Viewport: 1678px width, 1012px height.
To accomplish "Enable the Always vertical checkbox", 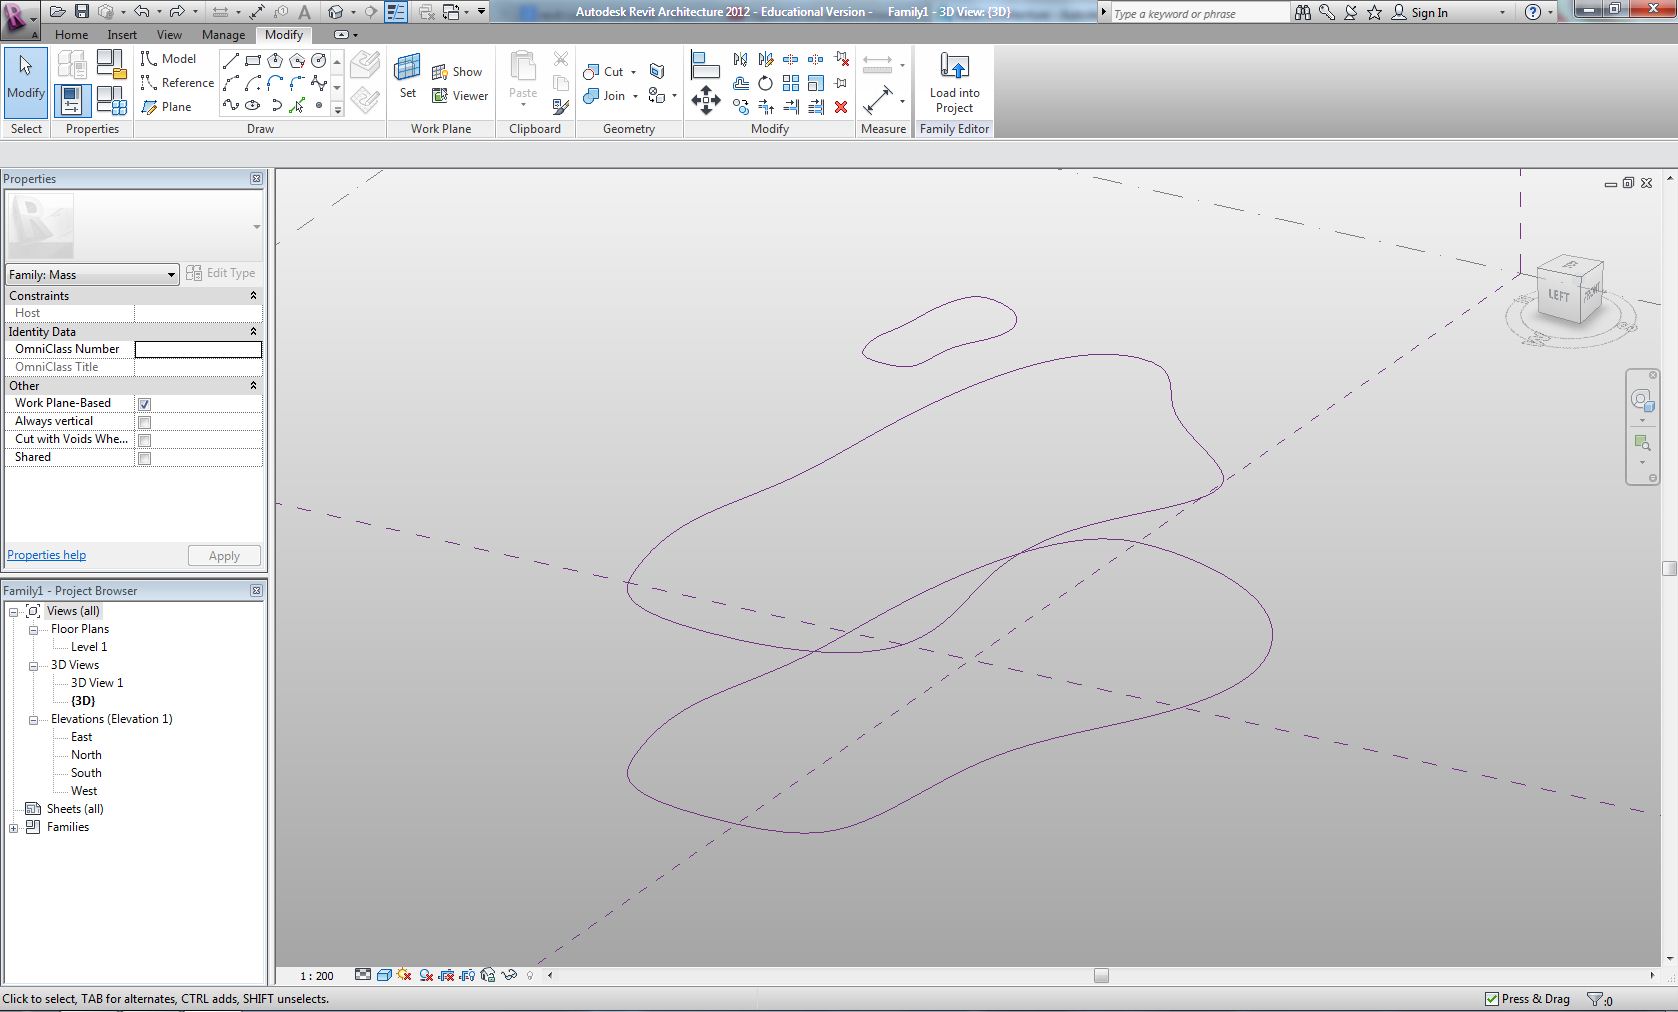I will [145, 422].
